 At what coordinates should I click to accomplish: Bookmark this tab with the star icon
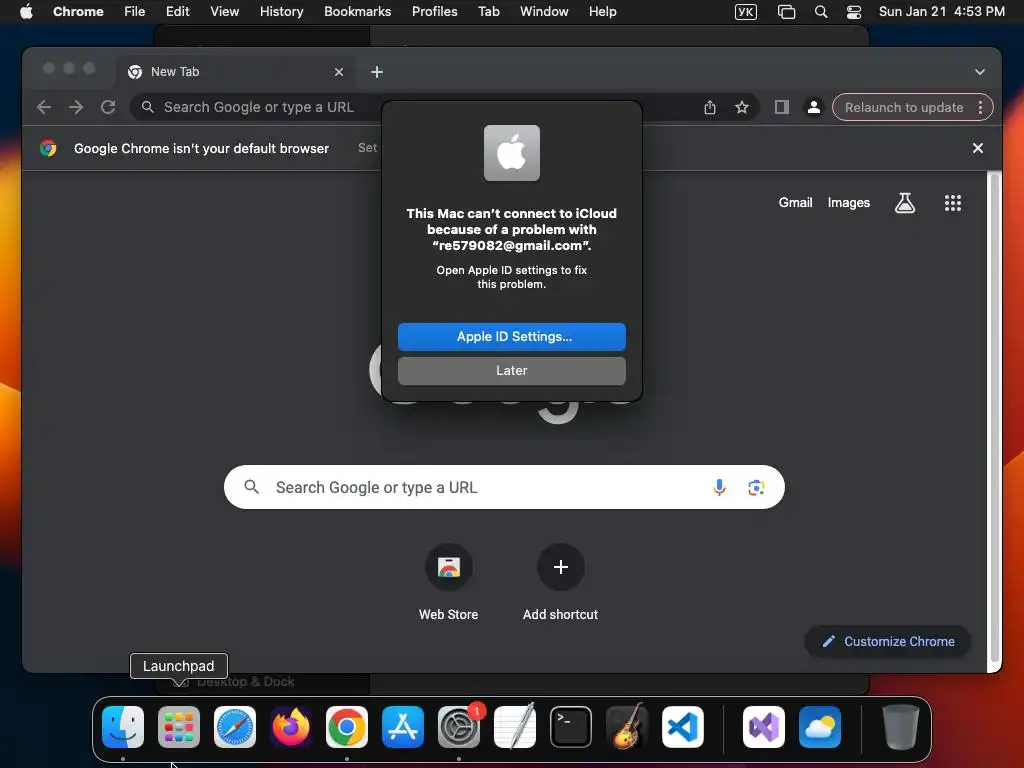point(741,107)
